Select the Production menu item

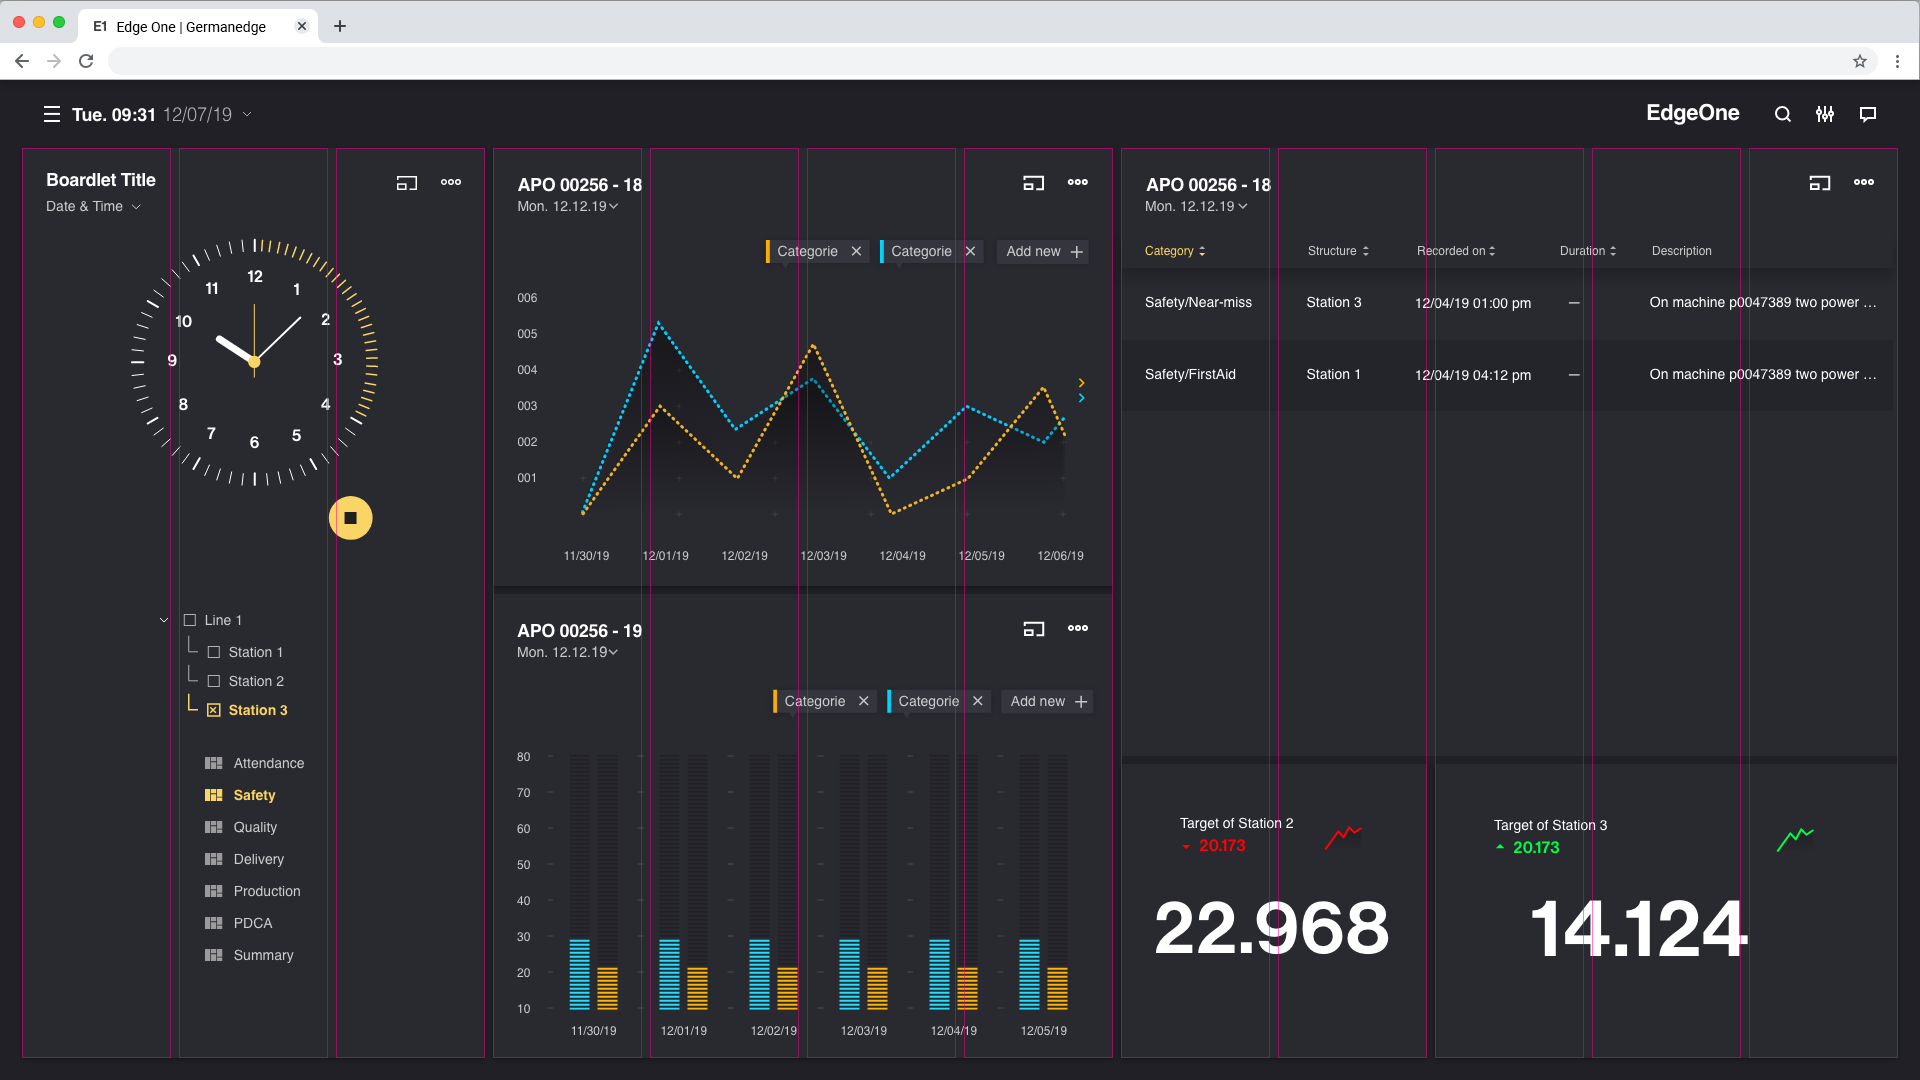(x=266, y=891)
